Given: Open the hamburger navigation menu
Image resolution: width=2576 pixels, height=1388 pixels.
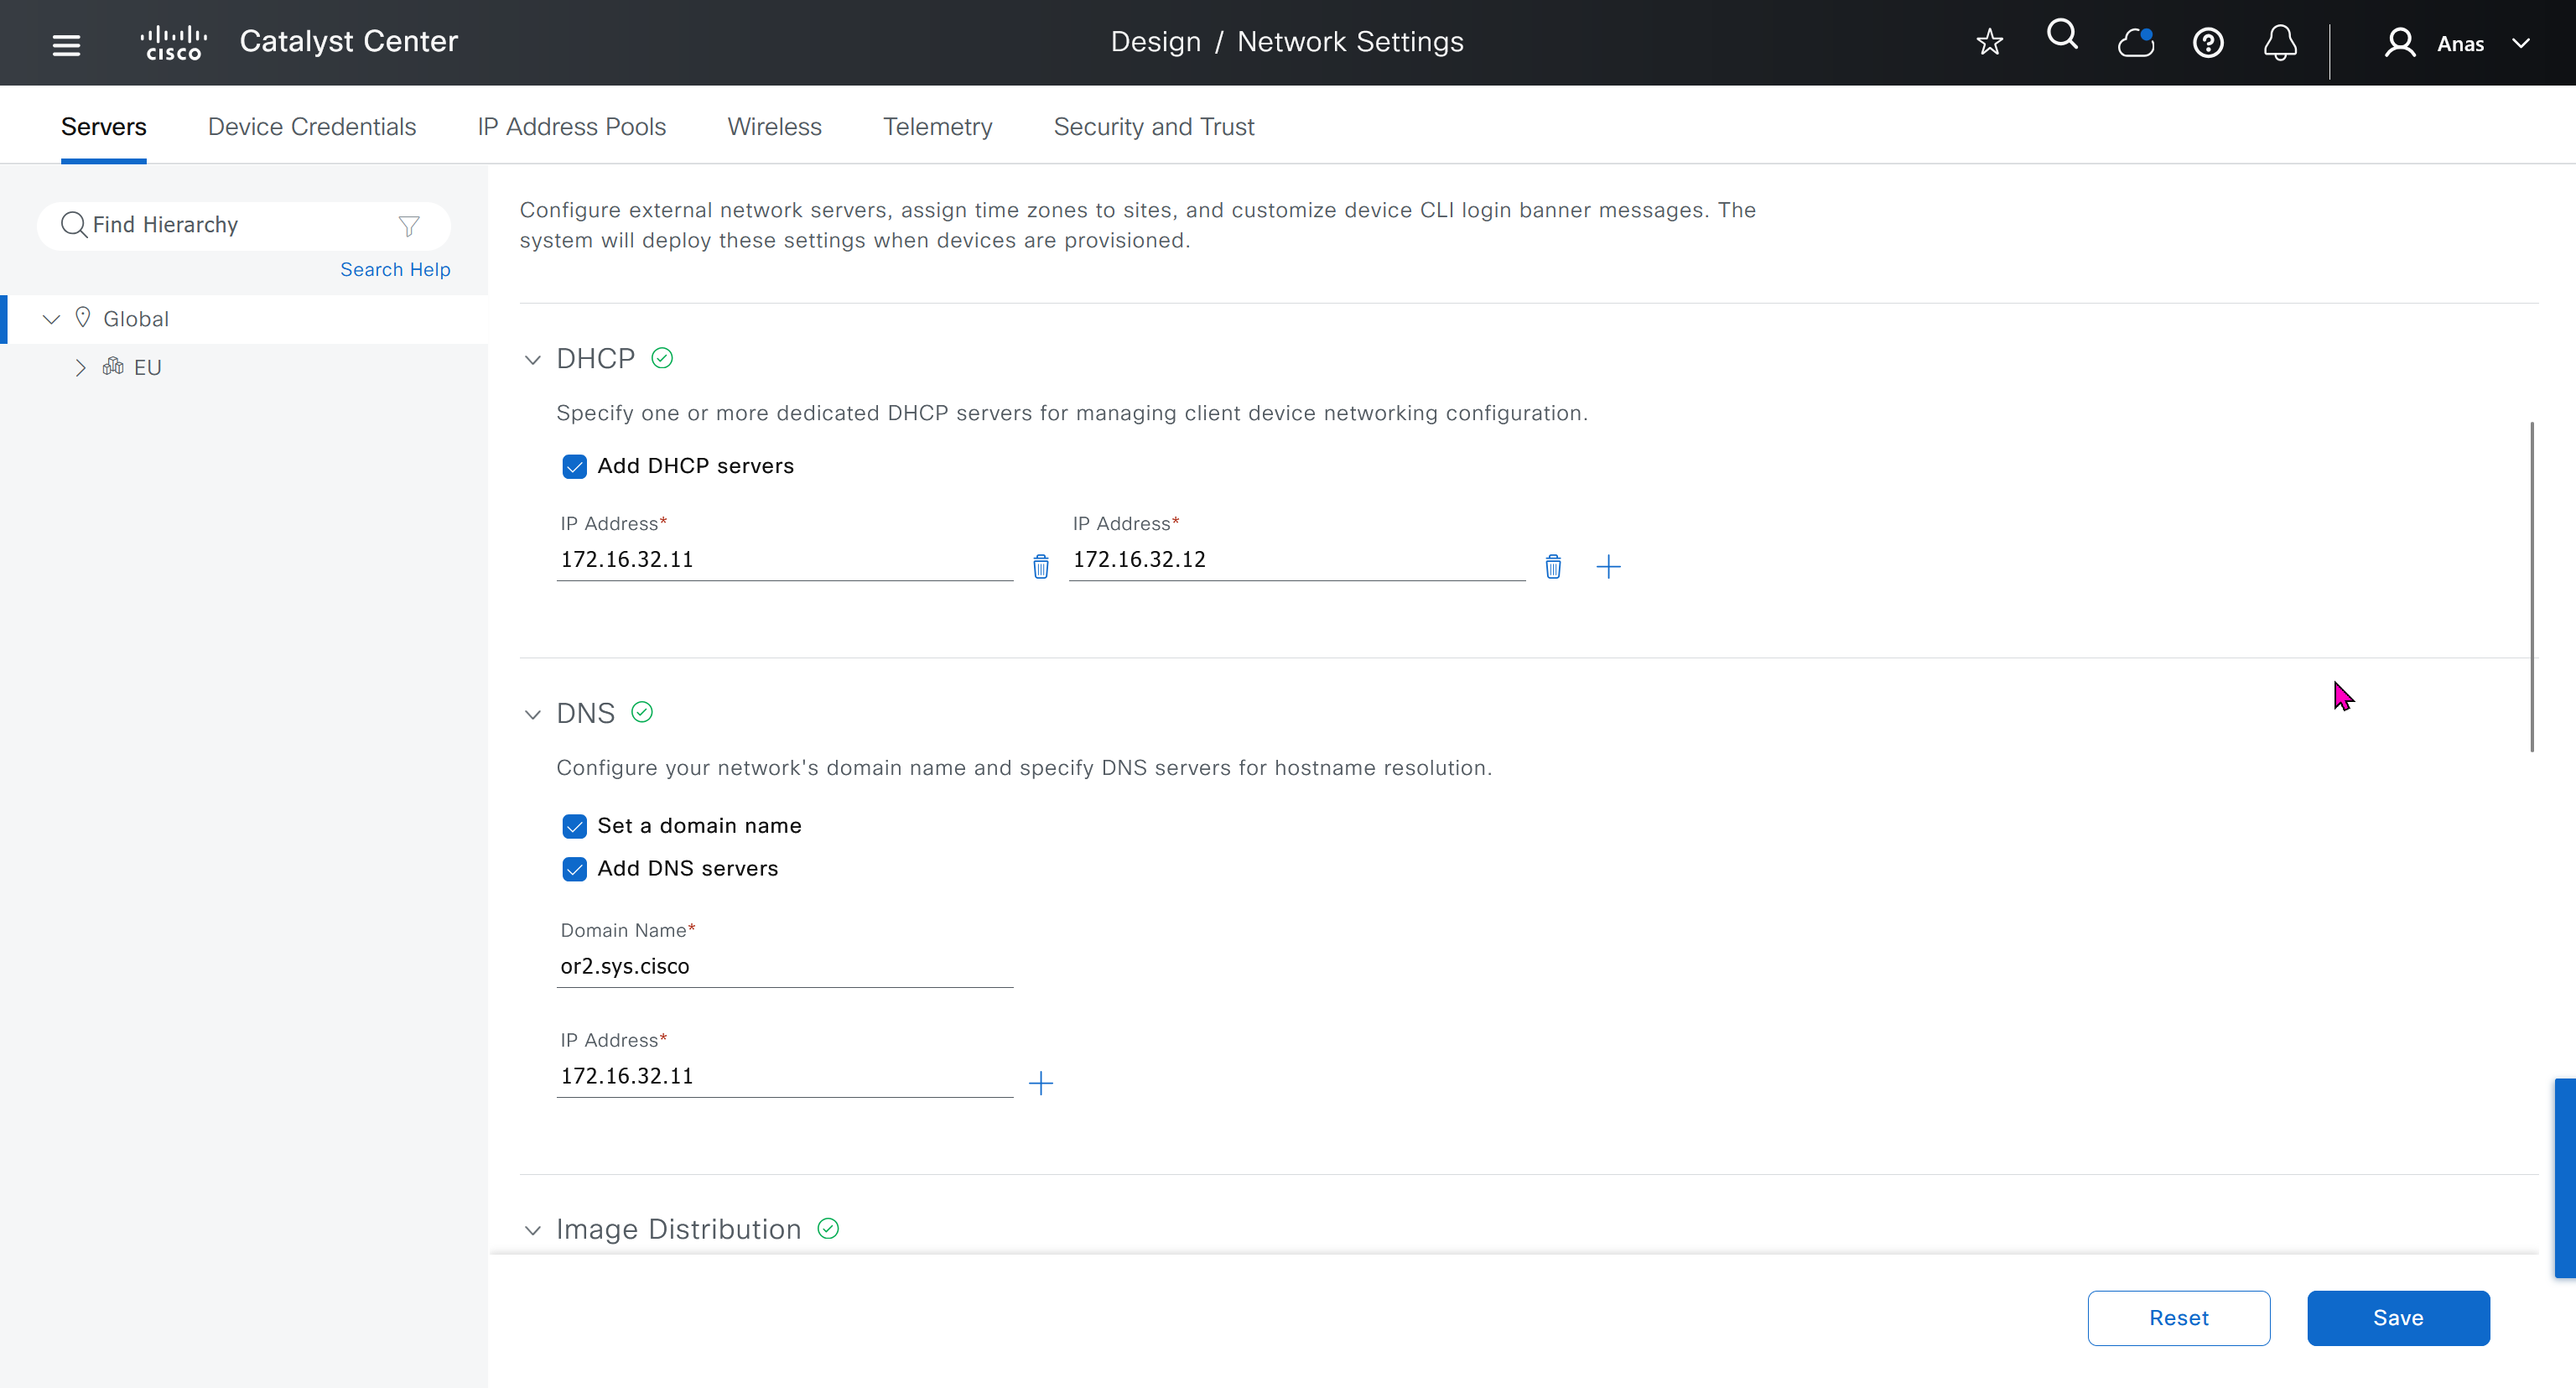Looking at the screenshot, I should (x=66, y=44).
